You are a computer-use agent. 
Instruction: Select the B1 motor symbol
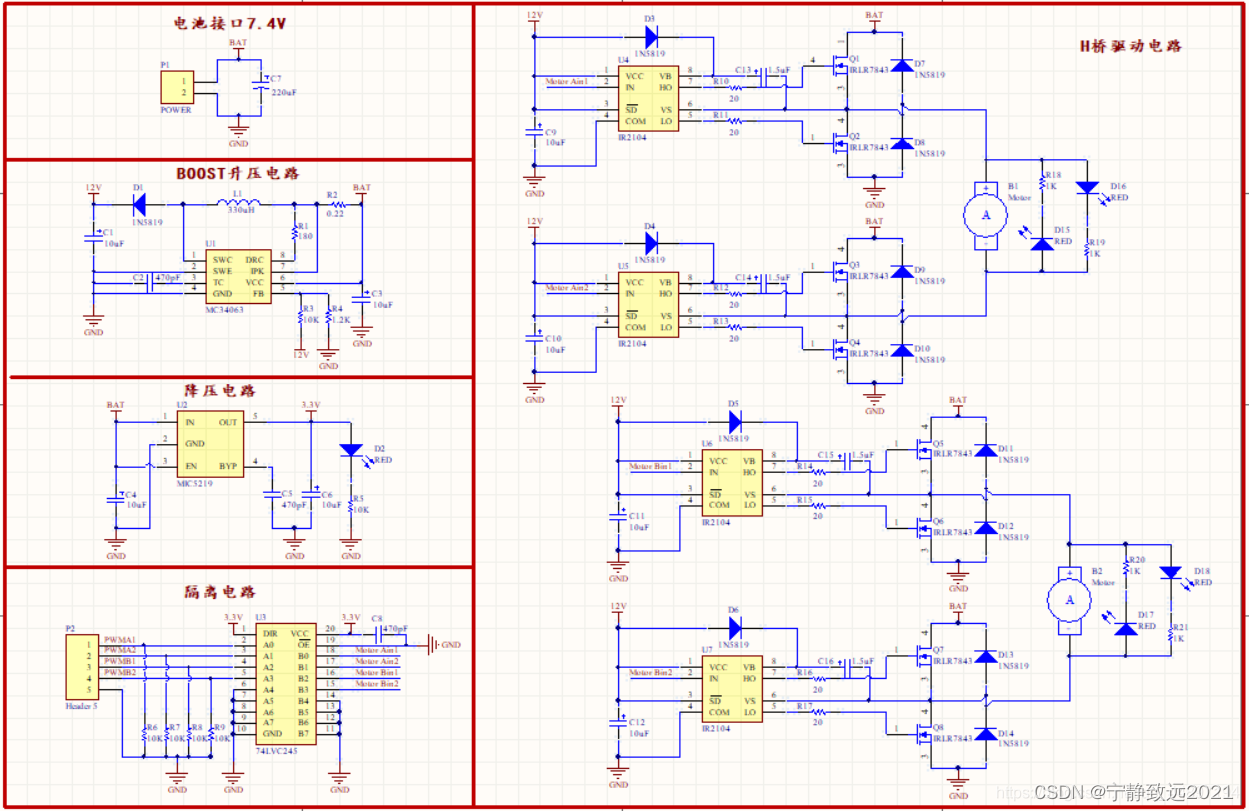tap(986, 213)
